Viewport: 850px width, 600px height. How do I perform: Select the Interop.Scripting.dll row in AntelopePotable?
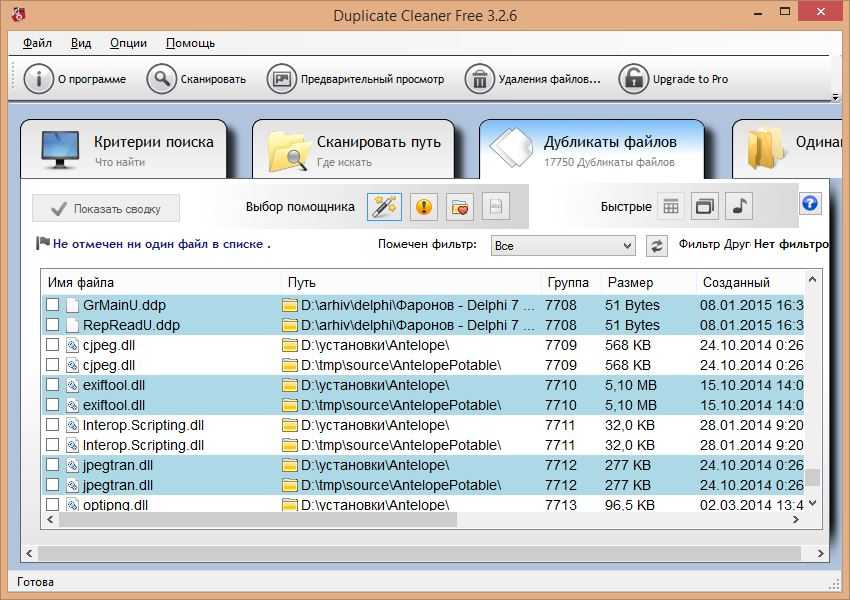coord(423,445)
